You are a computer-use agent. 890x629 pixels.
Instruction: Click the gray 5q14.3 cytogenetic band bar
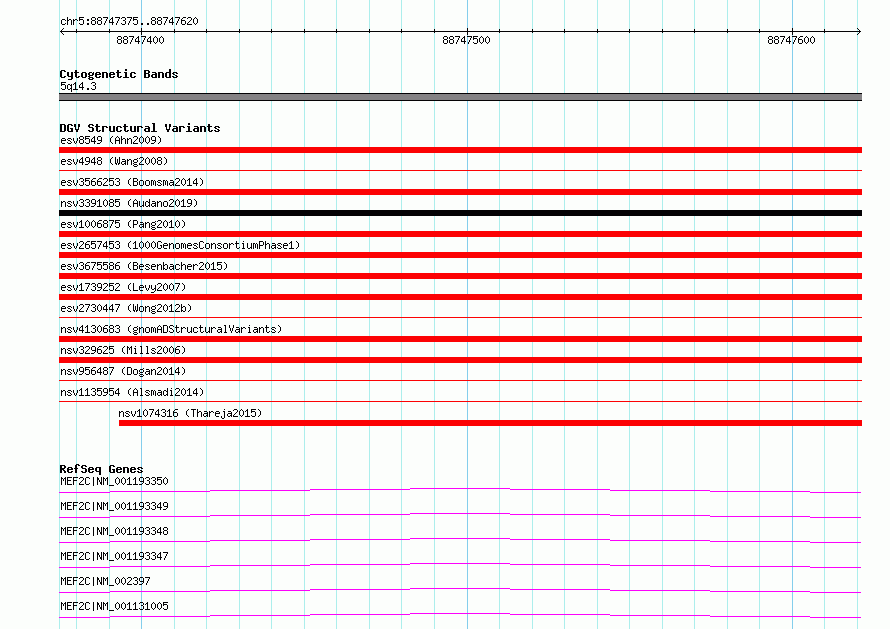pos(460,97)
